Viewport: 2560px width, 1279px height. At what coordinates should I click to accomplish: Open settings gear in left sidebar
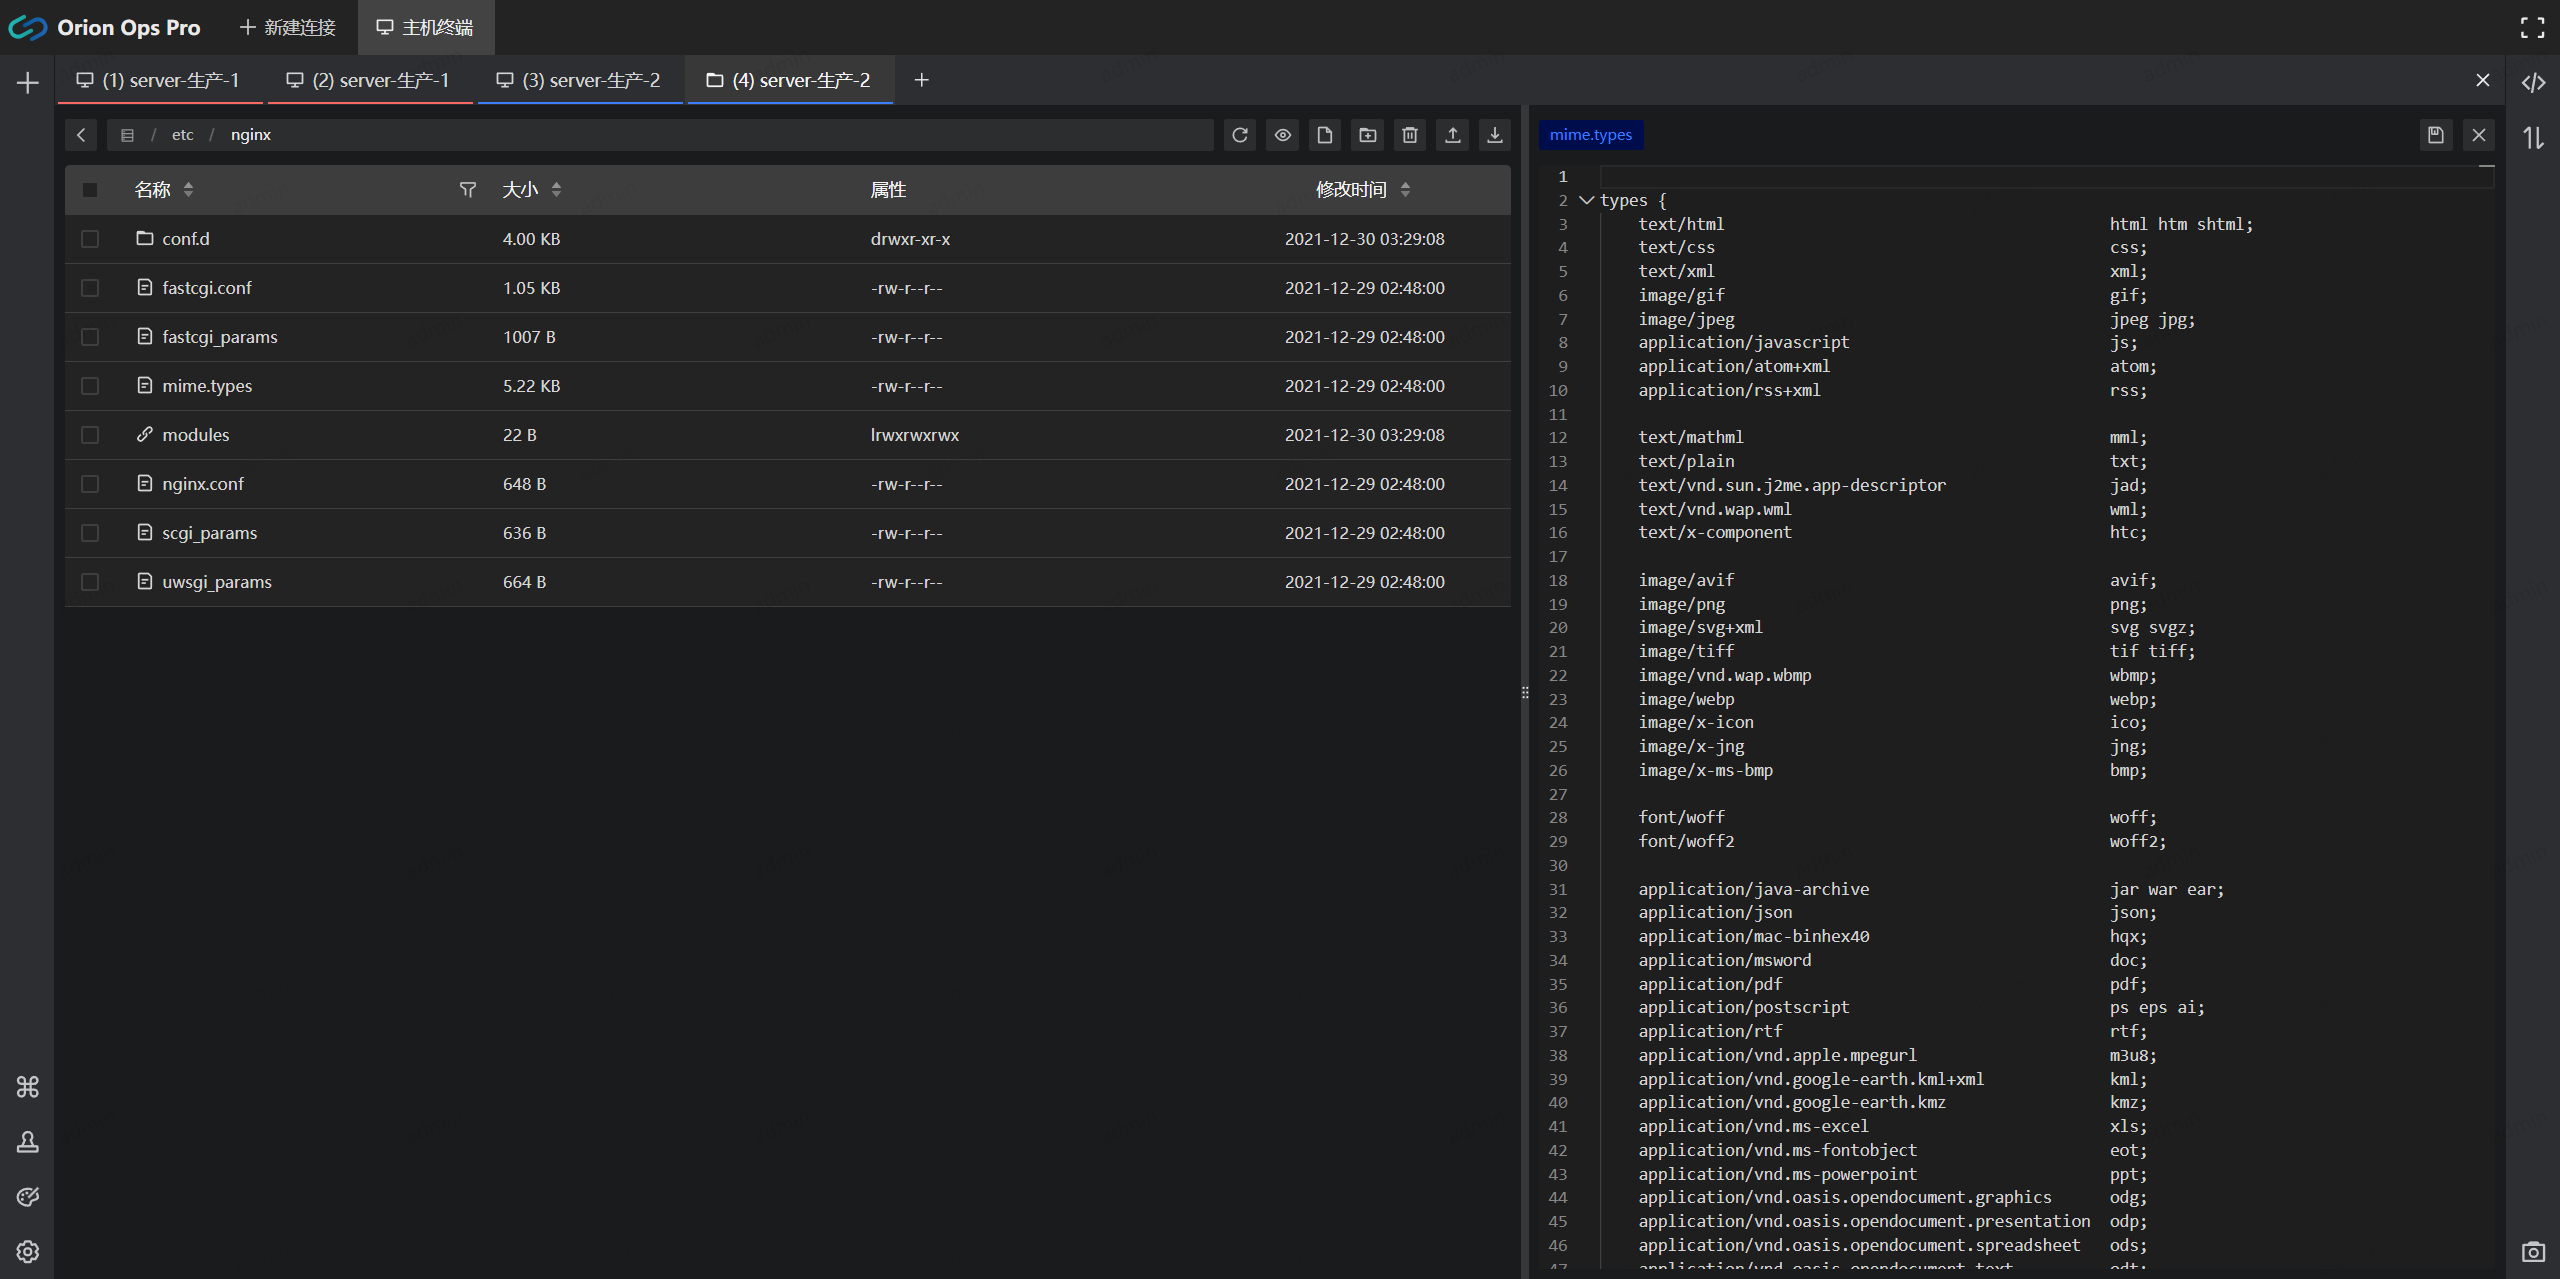27,1251
